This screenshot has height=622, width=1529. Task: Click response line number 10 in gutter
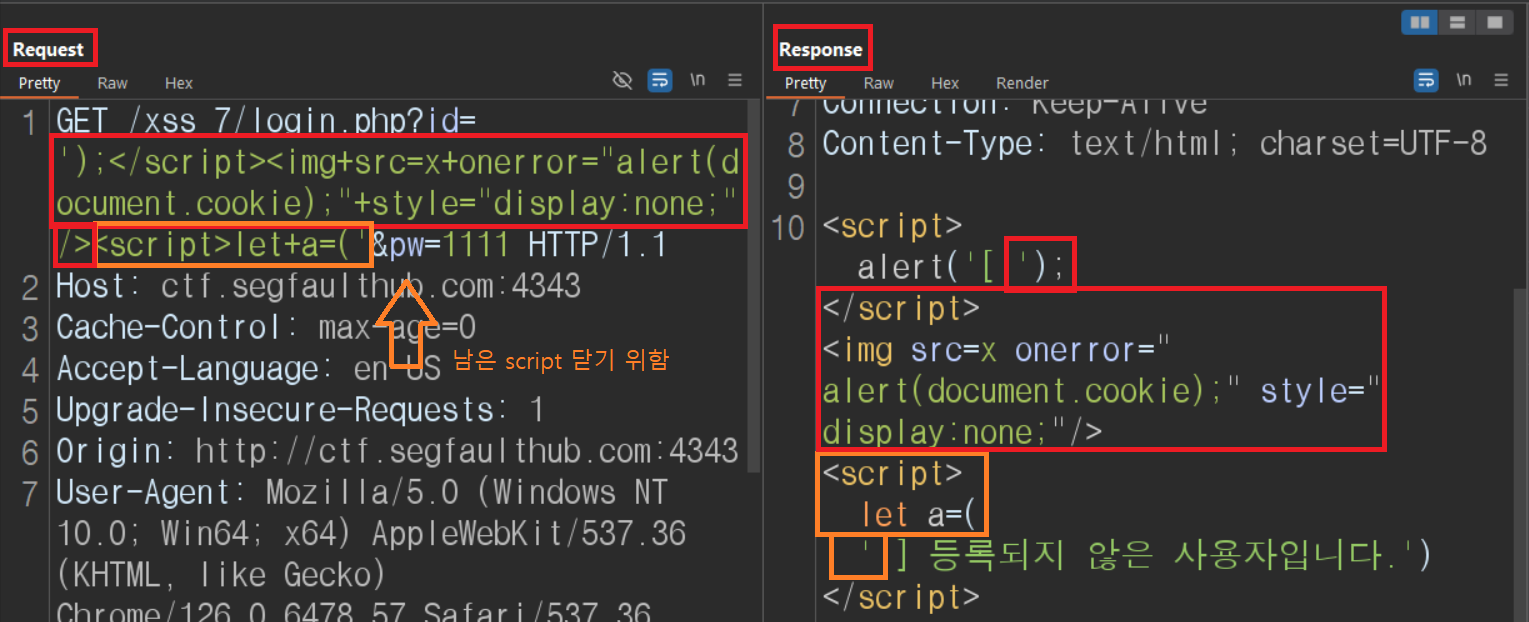coord(789,228)
